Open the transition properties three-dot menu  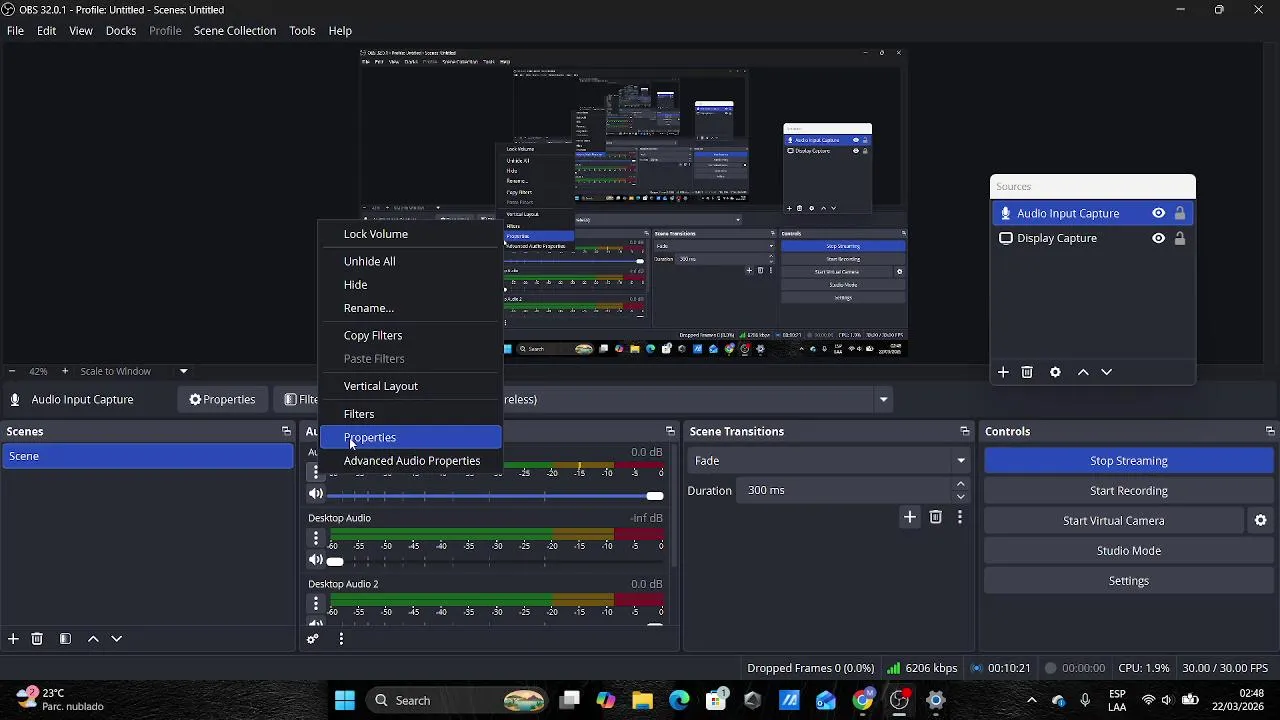coord(960,517)
